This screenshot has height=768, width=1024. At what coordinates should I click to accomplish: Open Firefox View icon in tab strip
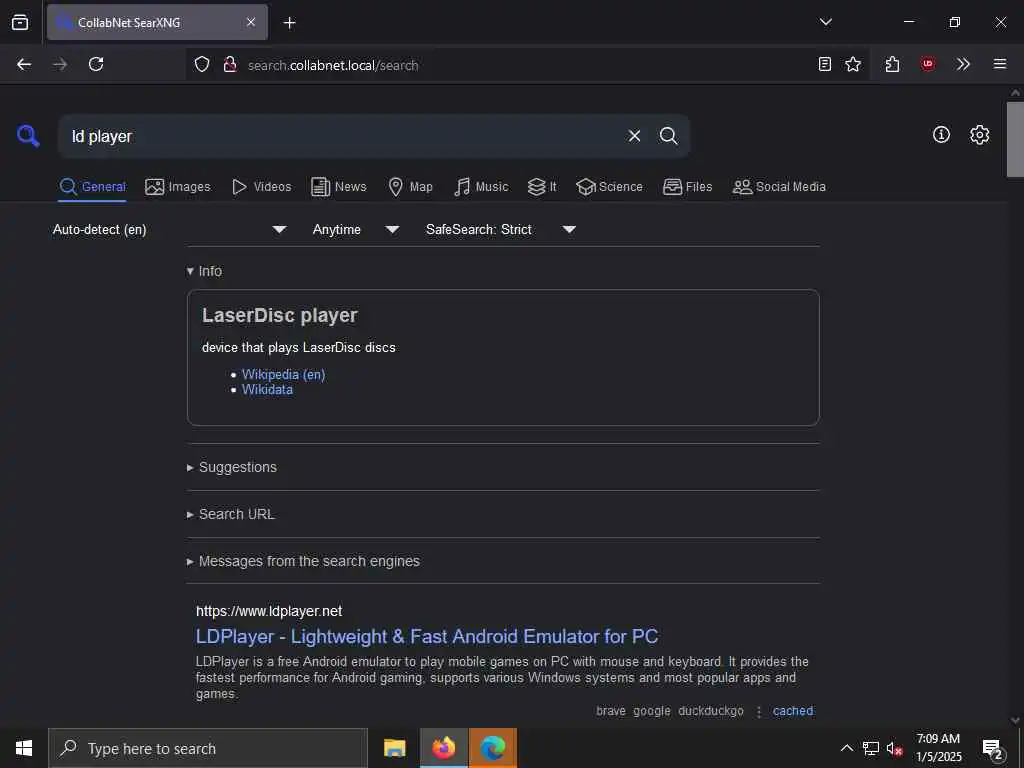point(20,22)
